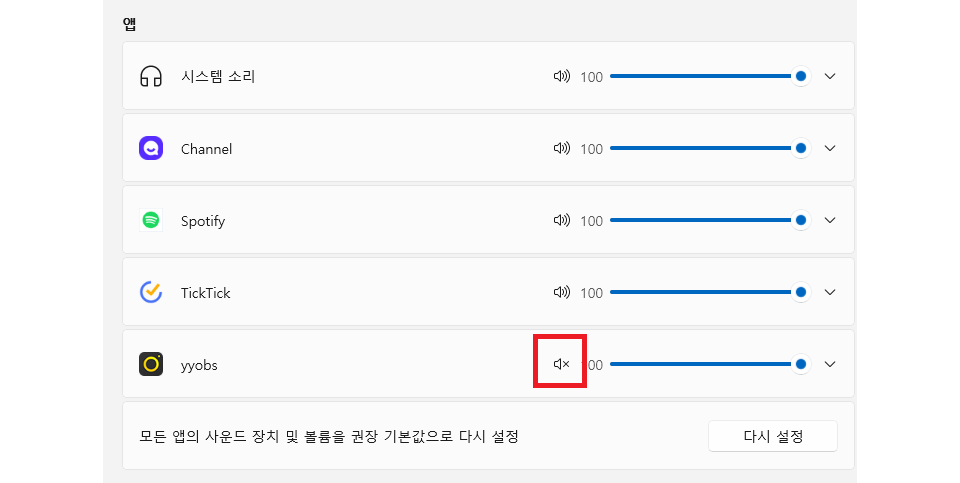The height and width of the screenshot is (483, 960).
Task: Click the system sounds volume slider handle
Action: 800,76
